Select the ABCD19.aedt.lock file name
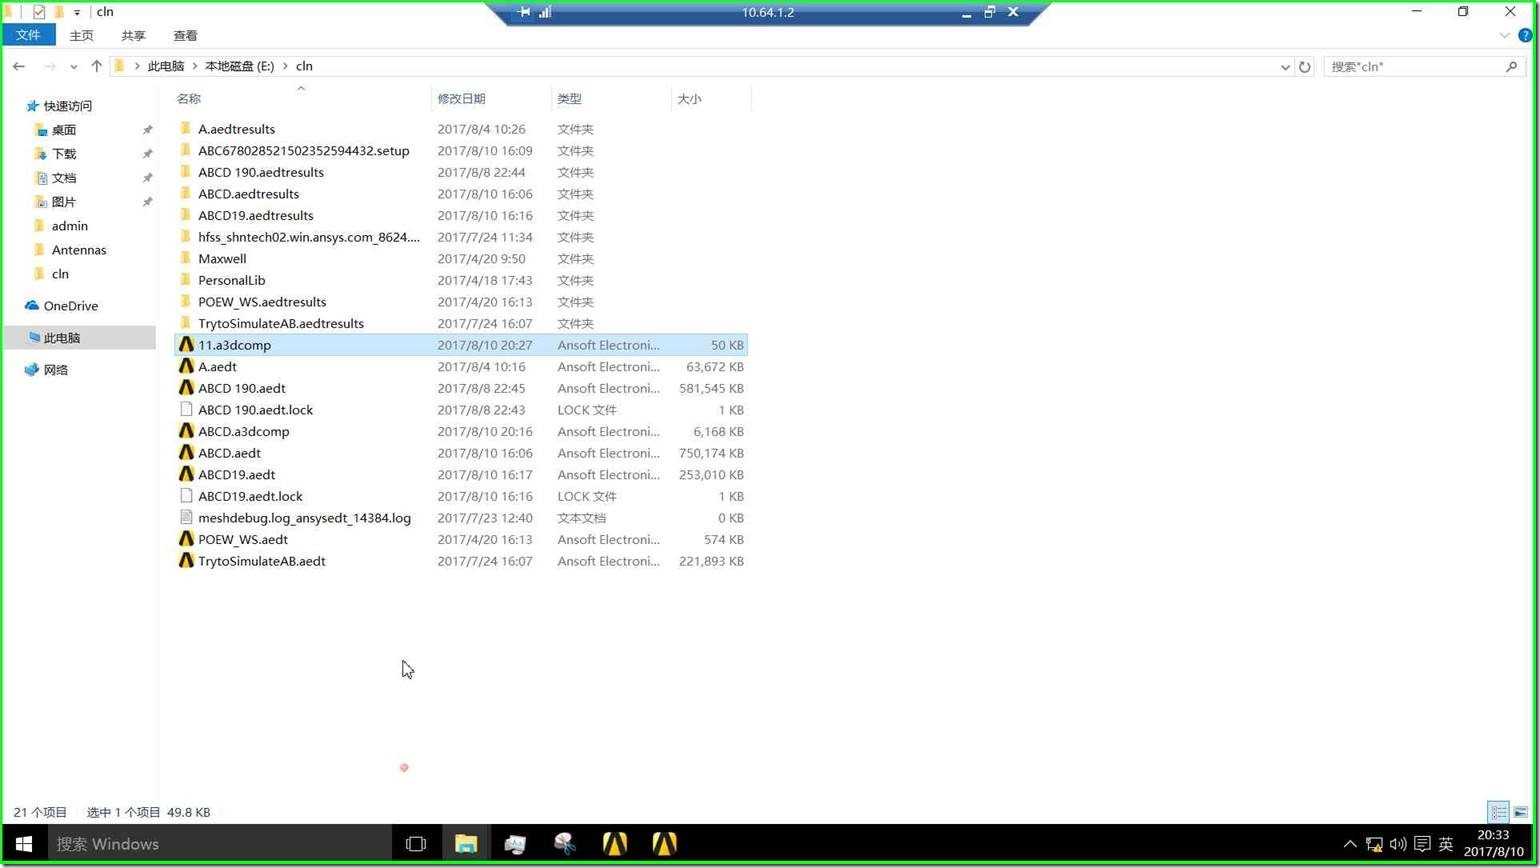 click(250, 497)
